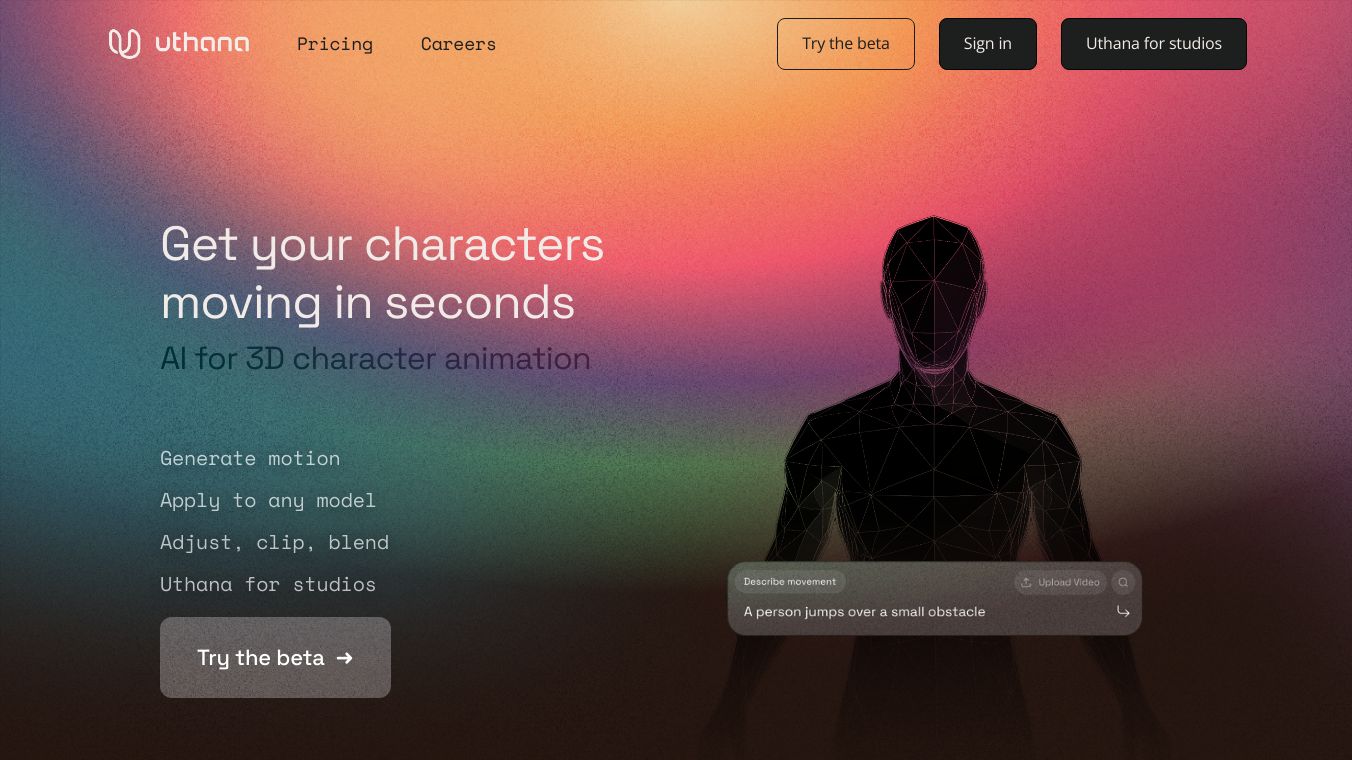Click the search magnifier icon in prompt box
Viewport: 1352px width, 760px height.
(1123, 582)
